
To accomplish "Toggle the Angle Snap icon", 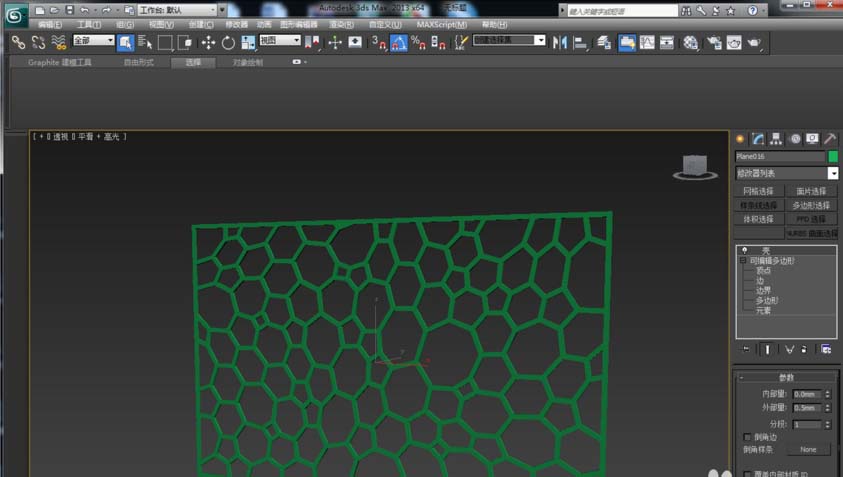I will click(x=398, y=42).
